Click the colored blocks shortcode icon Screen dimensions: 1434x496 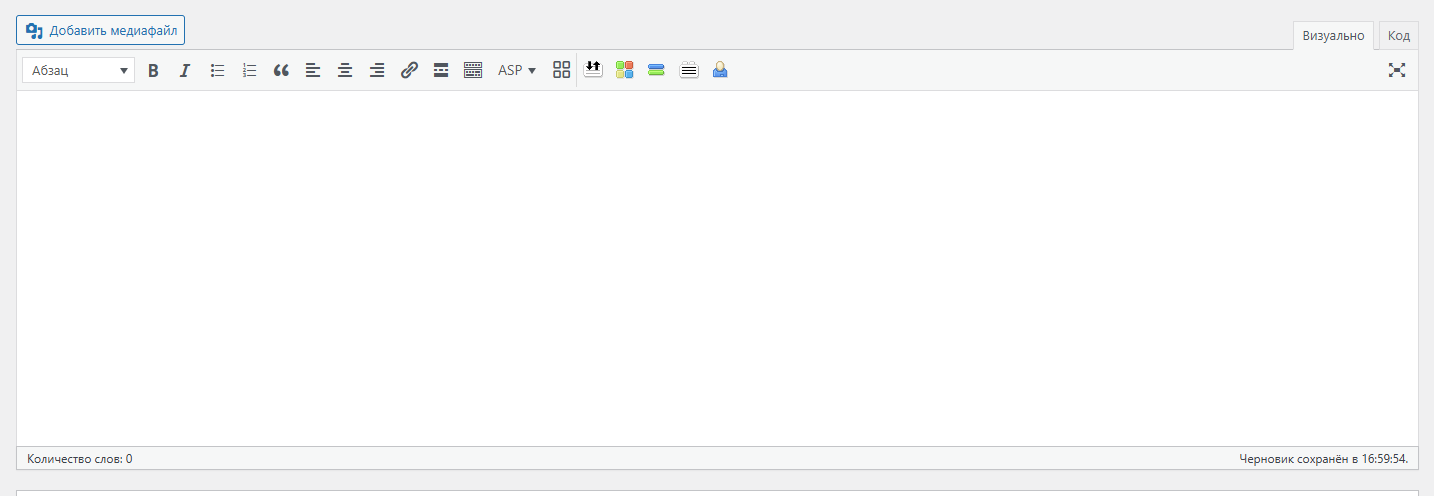pos(624,70)
